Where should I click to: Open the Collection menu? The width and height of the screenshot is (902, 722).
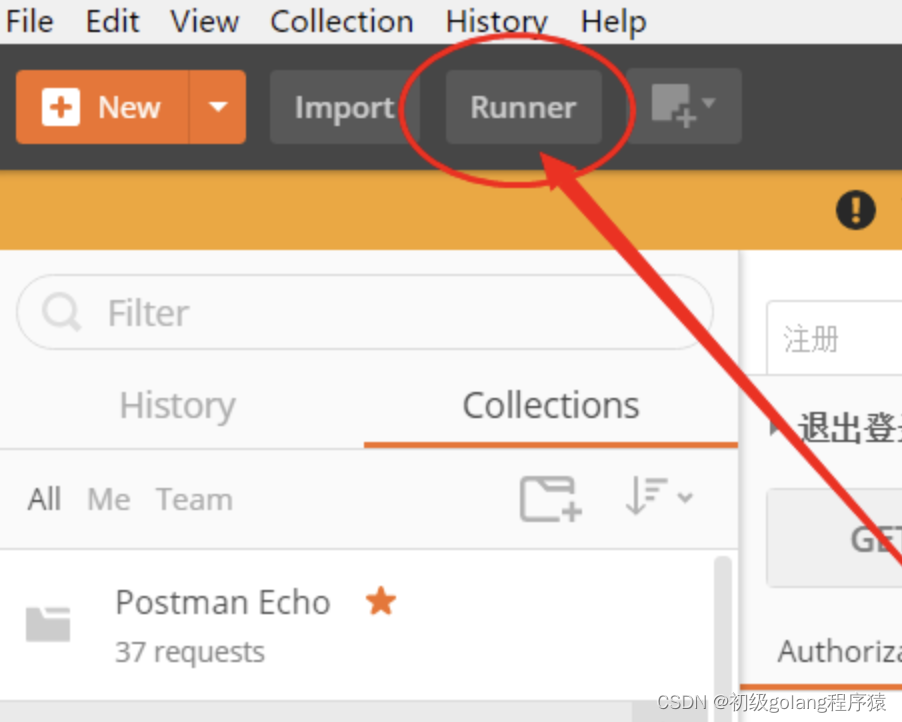click(x=341, y=21)
